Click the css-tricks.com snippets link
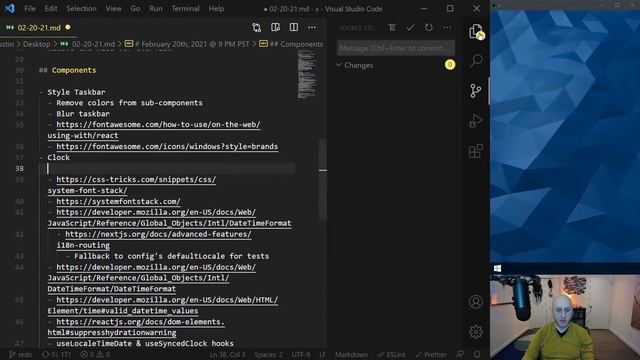640x360 pixels. coord(136,180)
